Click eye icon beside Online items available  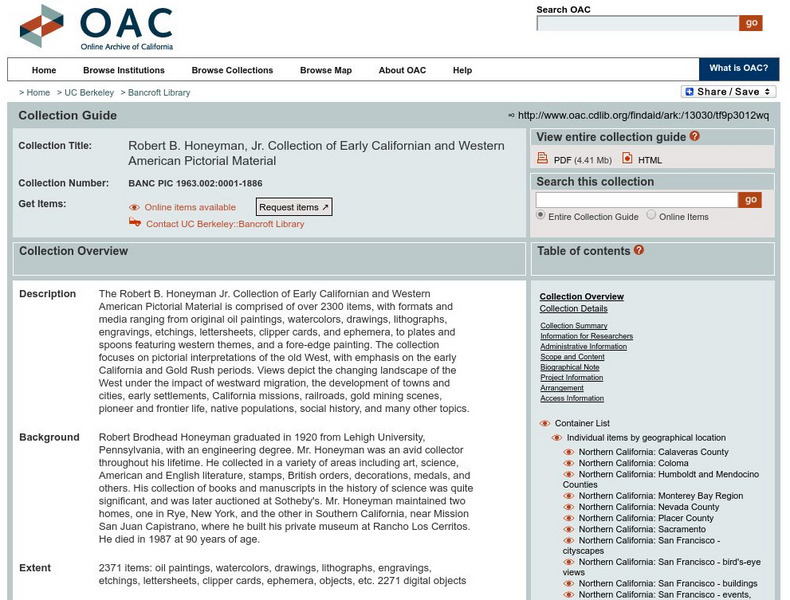pyautogui.click(x=134, y=208)
